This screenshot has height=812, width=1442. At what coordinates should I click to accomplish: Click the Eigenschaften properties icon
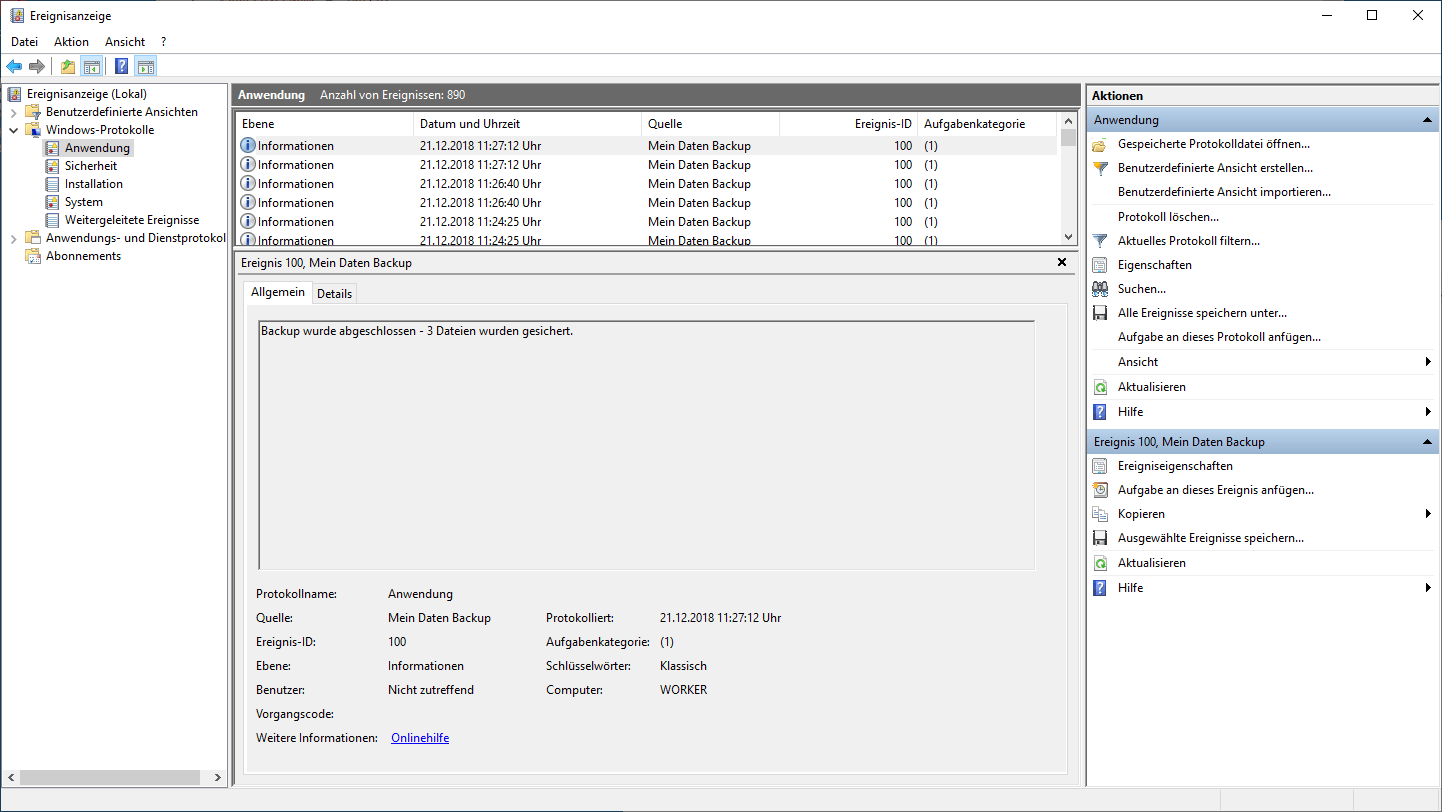click(1100, 265)
